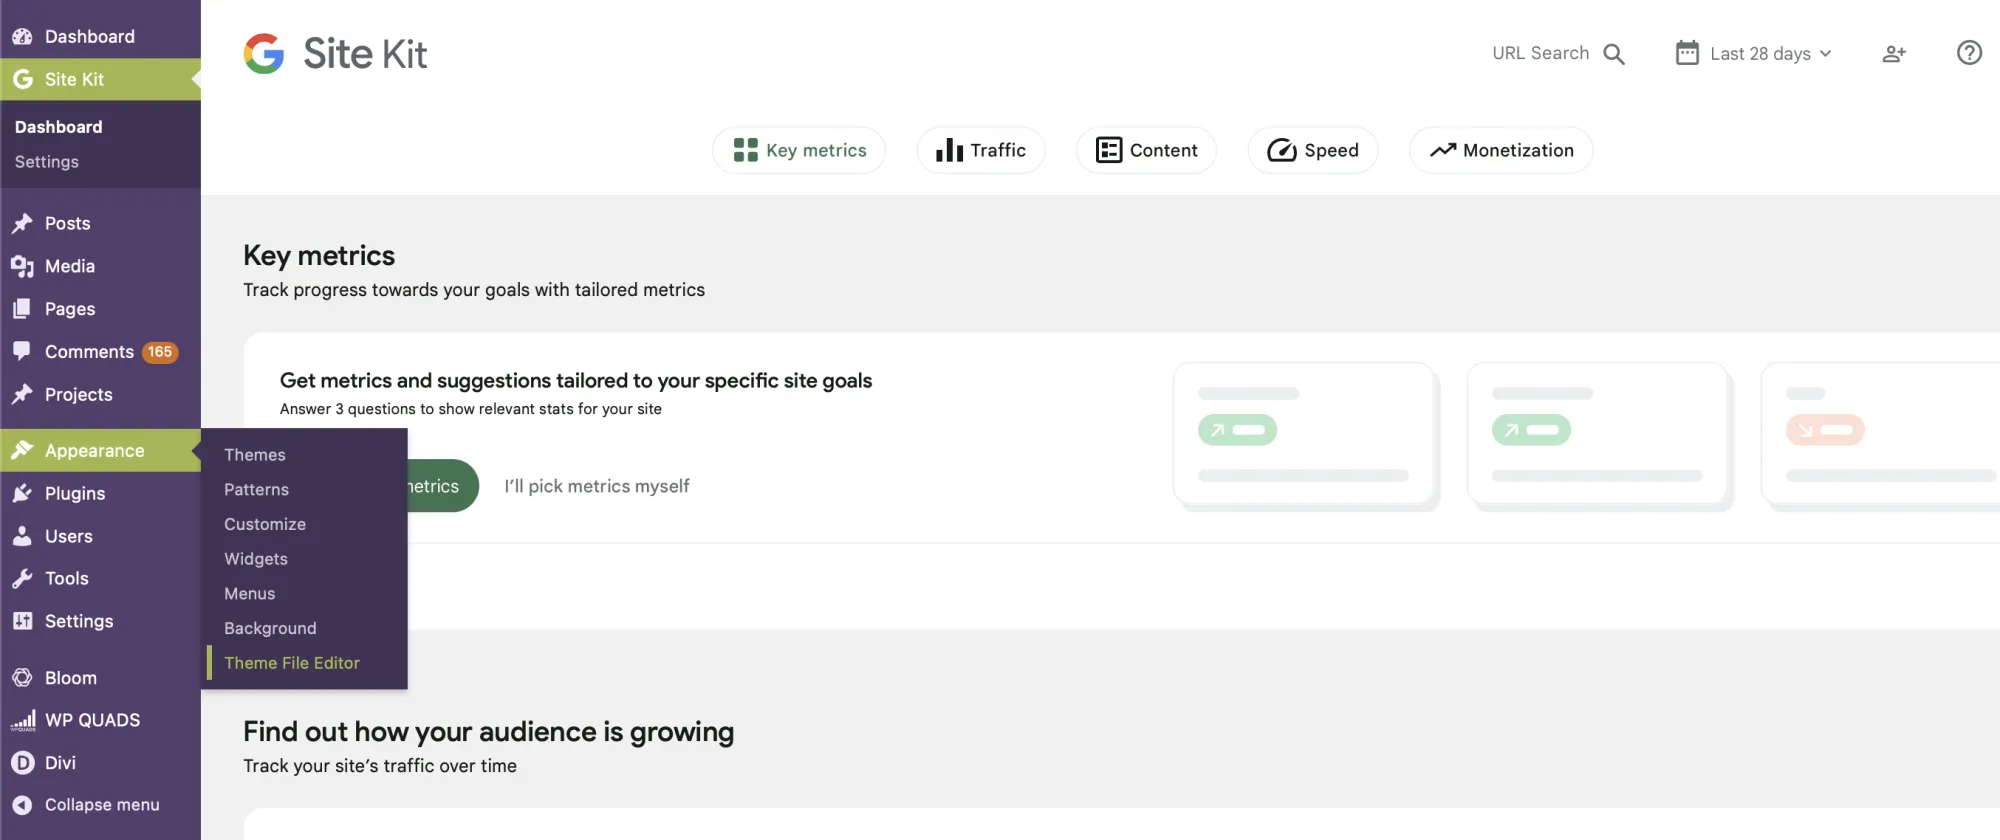Click the help question mark icon
Screen dimensions: 2000x840
pos(1968,53)
